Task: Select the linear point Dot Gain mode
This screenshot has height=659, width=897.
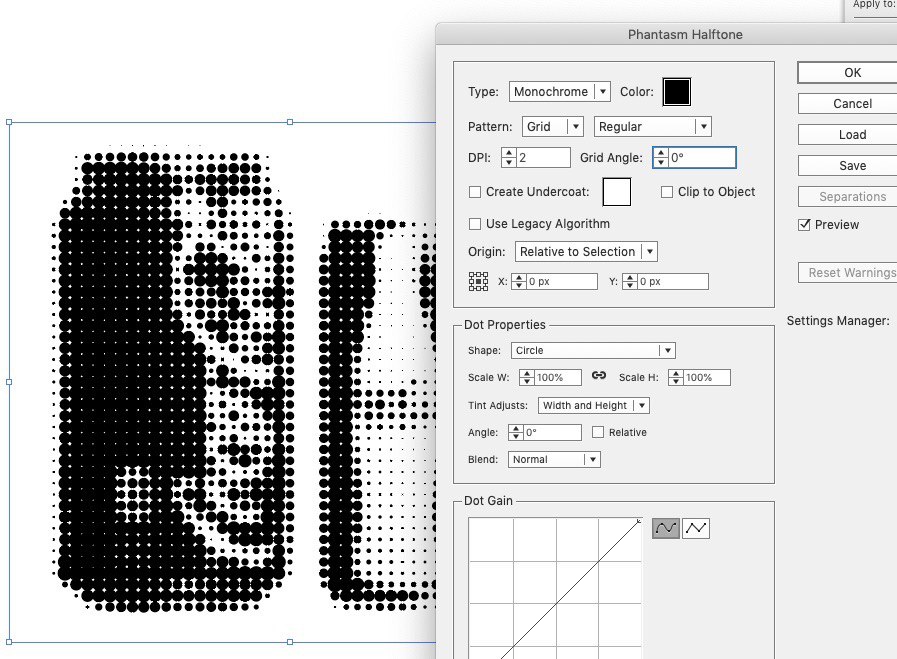Action: coord(696,528)
